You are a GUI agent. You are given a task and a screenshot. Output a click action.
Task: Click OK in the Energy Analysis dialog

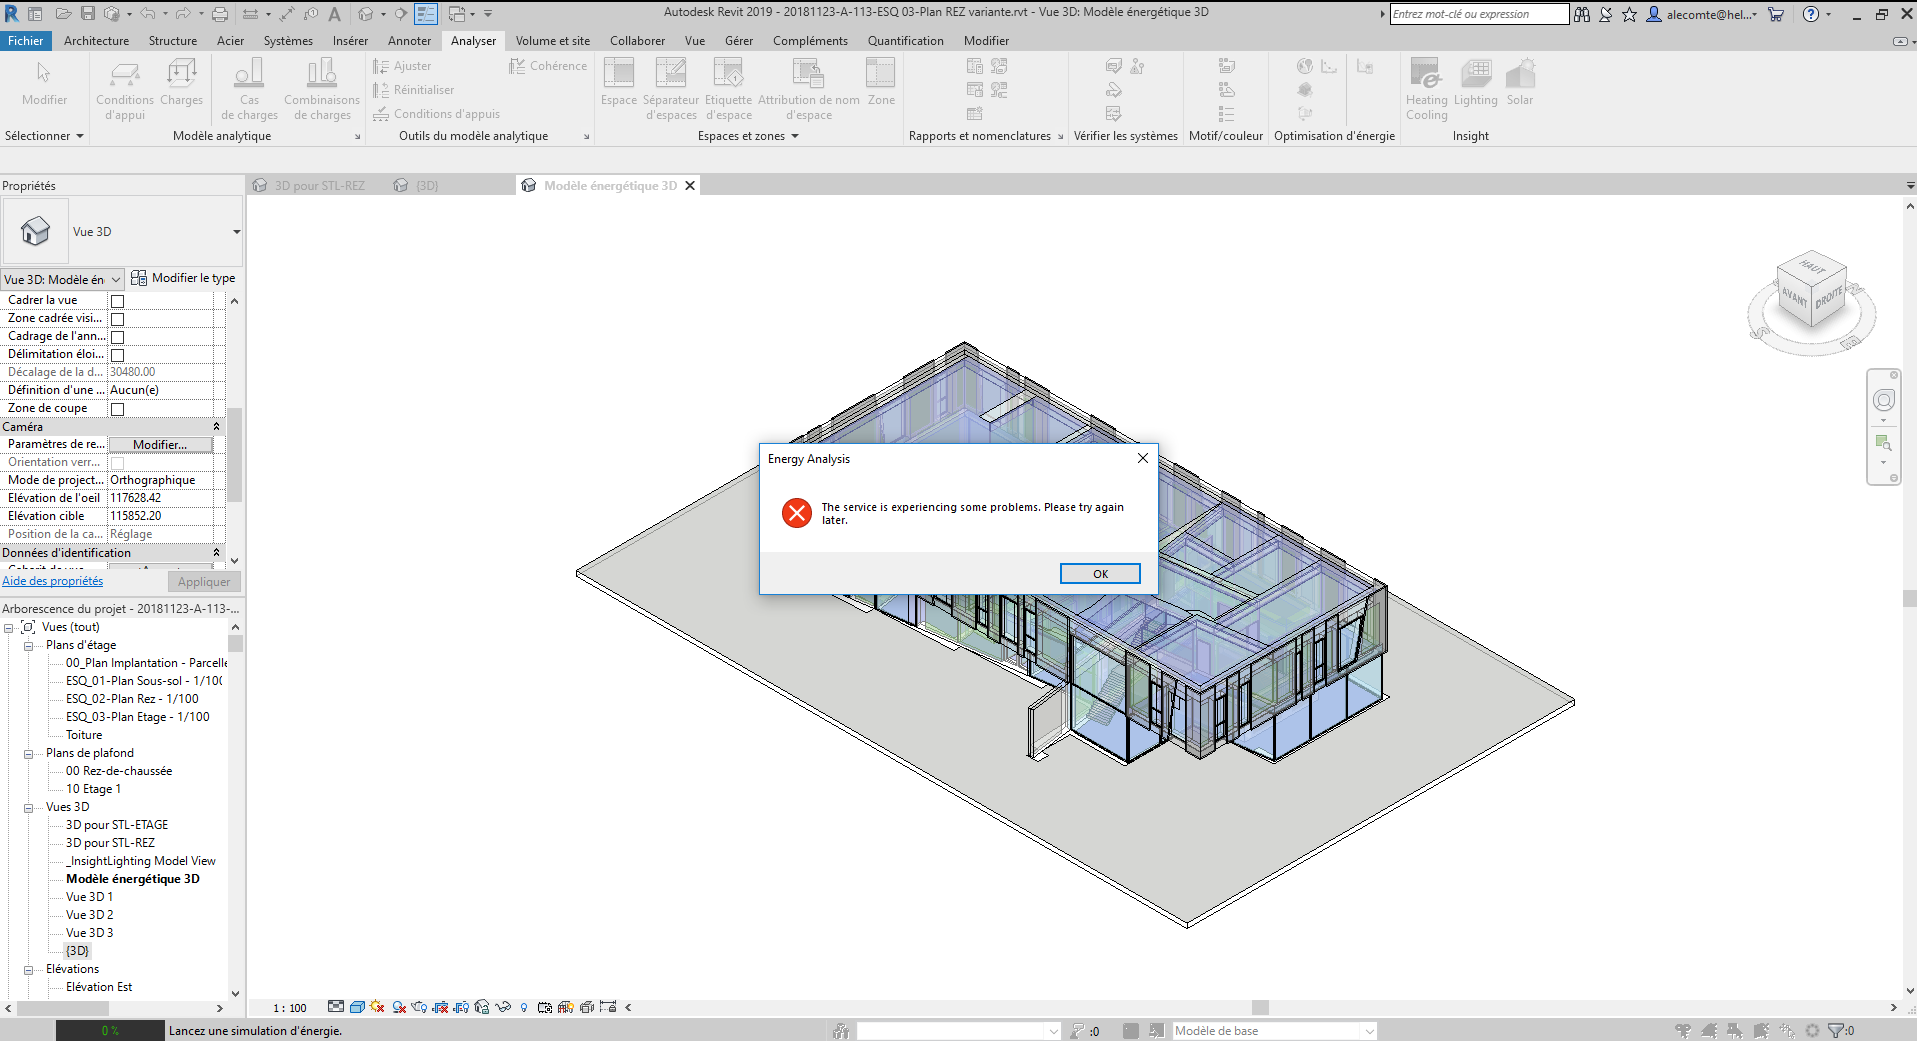pyautogui.click(x=1100, y=574)
